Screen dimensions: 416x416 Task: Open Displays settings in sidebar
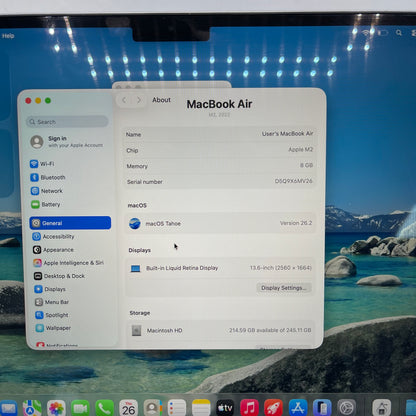pyautogui.click(x=50, y=289)
